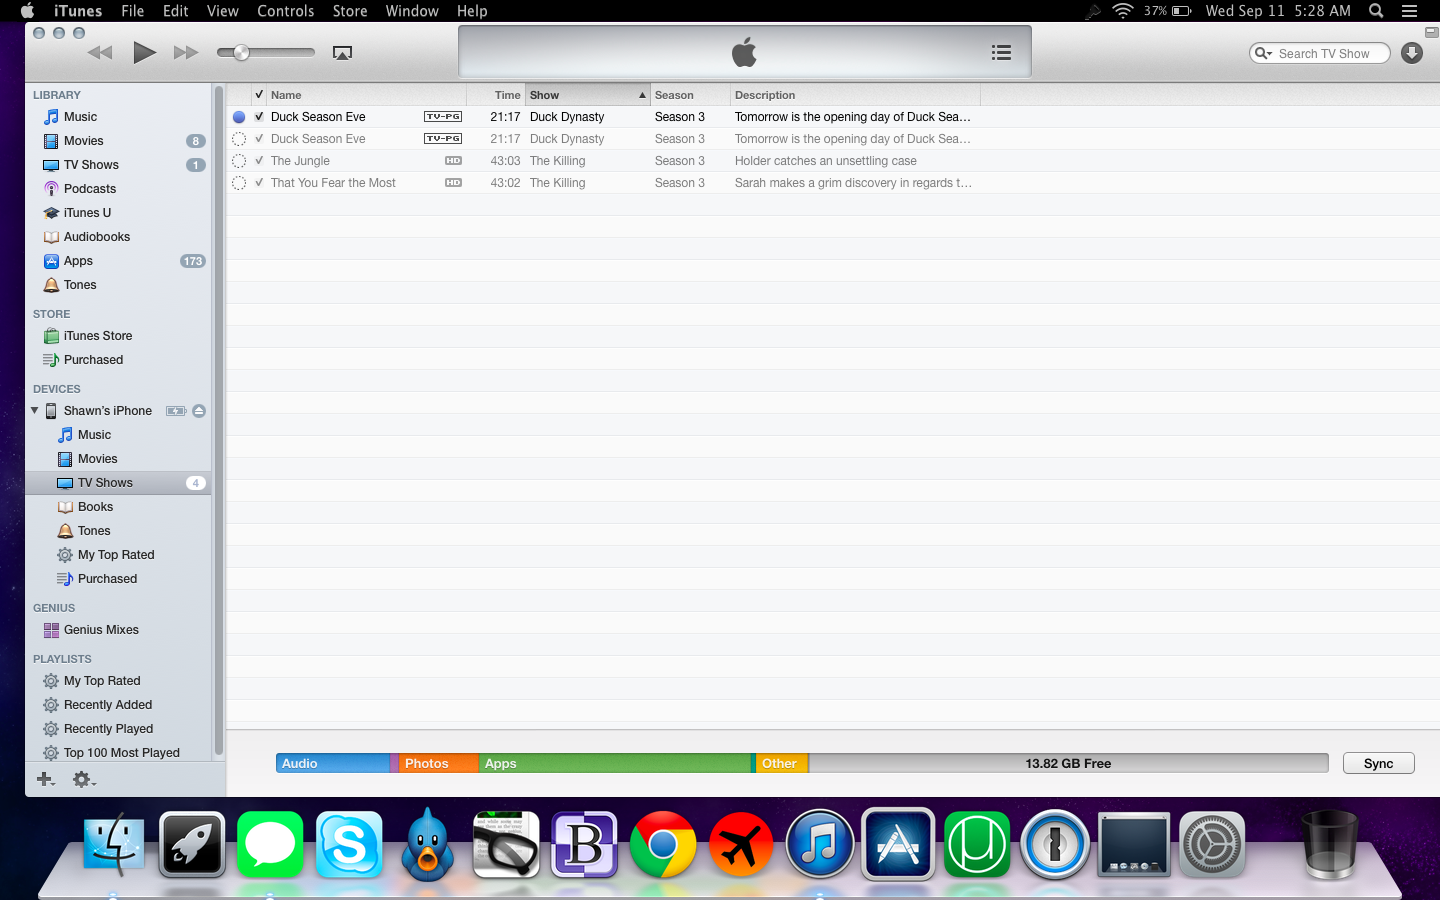This screenshot has width=1440, height=900.
Task: Click the Audio segment of capacity bar
Action: pyautogui.click(x=332, y=763)
